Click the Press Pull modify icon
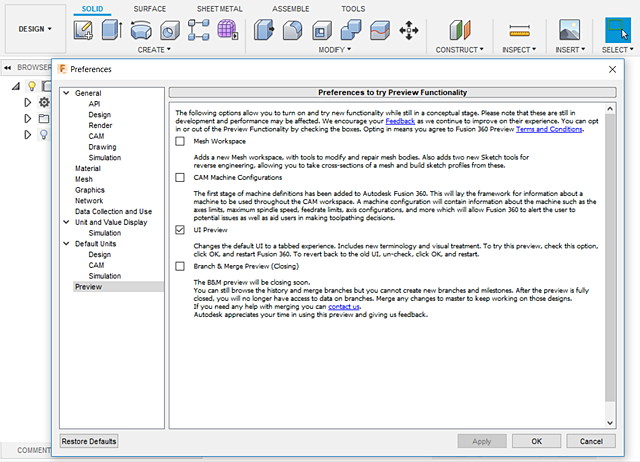 click(x=267, y=30)
